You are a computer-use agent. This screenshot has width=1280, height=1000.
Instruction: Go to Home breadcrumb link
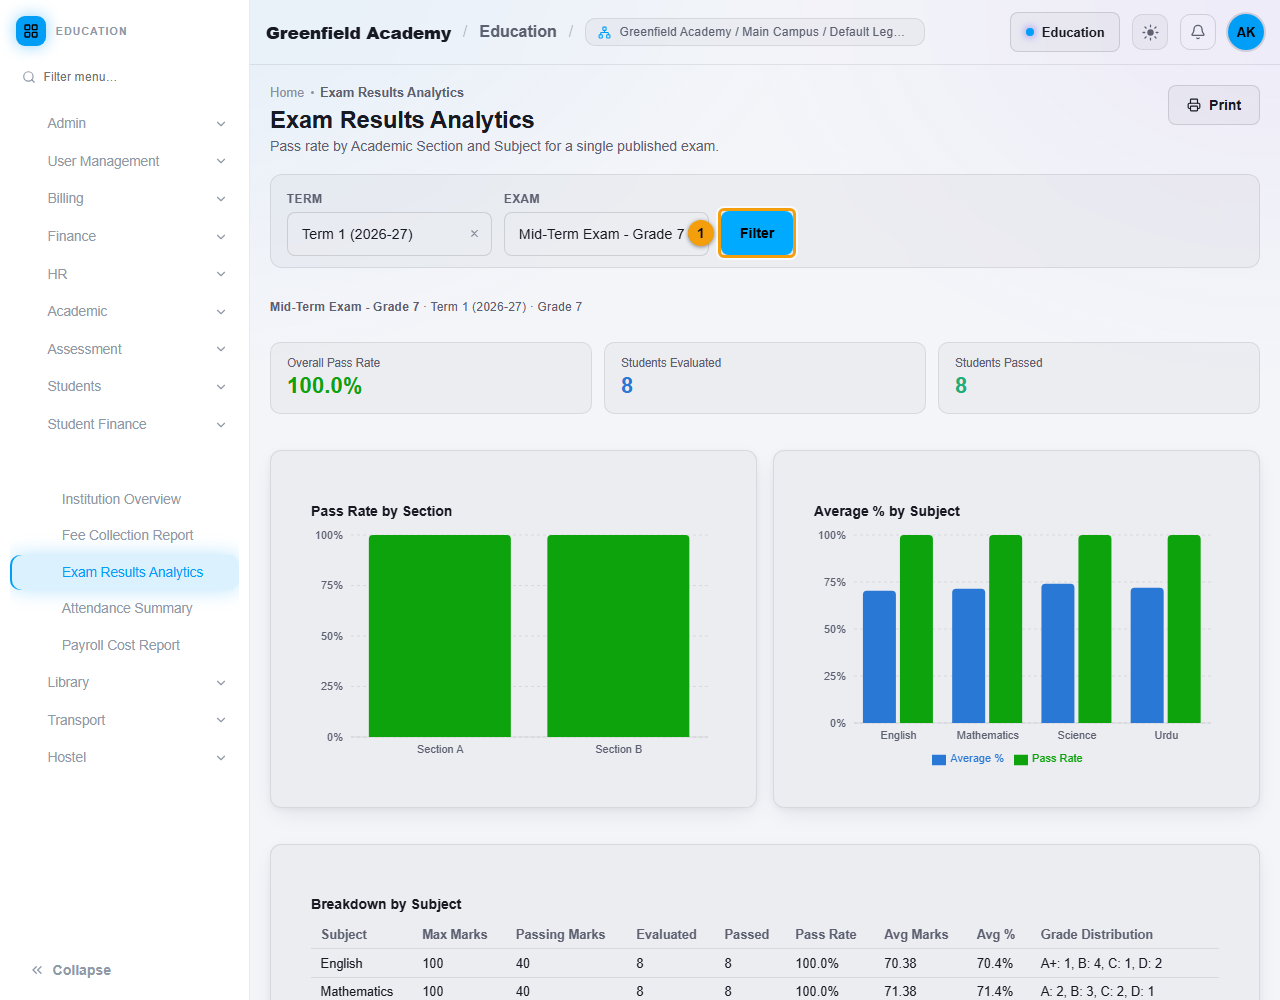tap(287, 92)
